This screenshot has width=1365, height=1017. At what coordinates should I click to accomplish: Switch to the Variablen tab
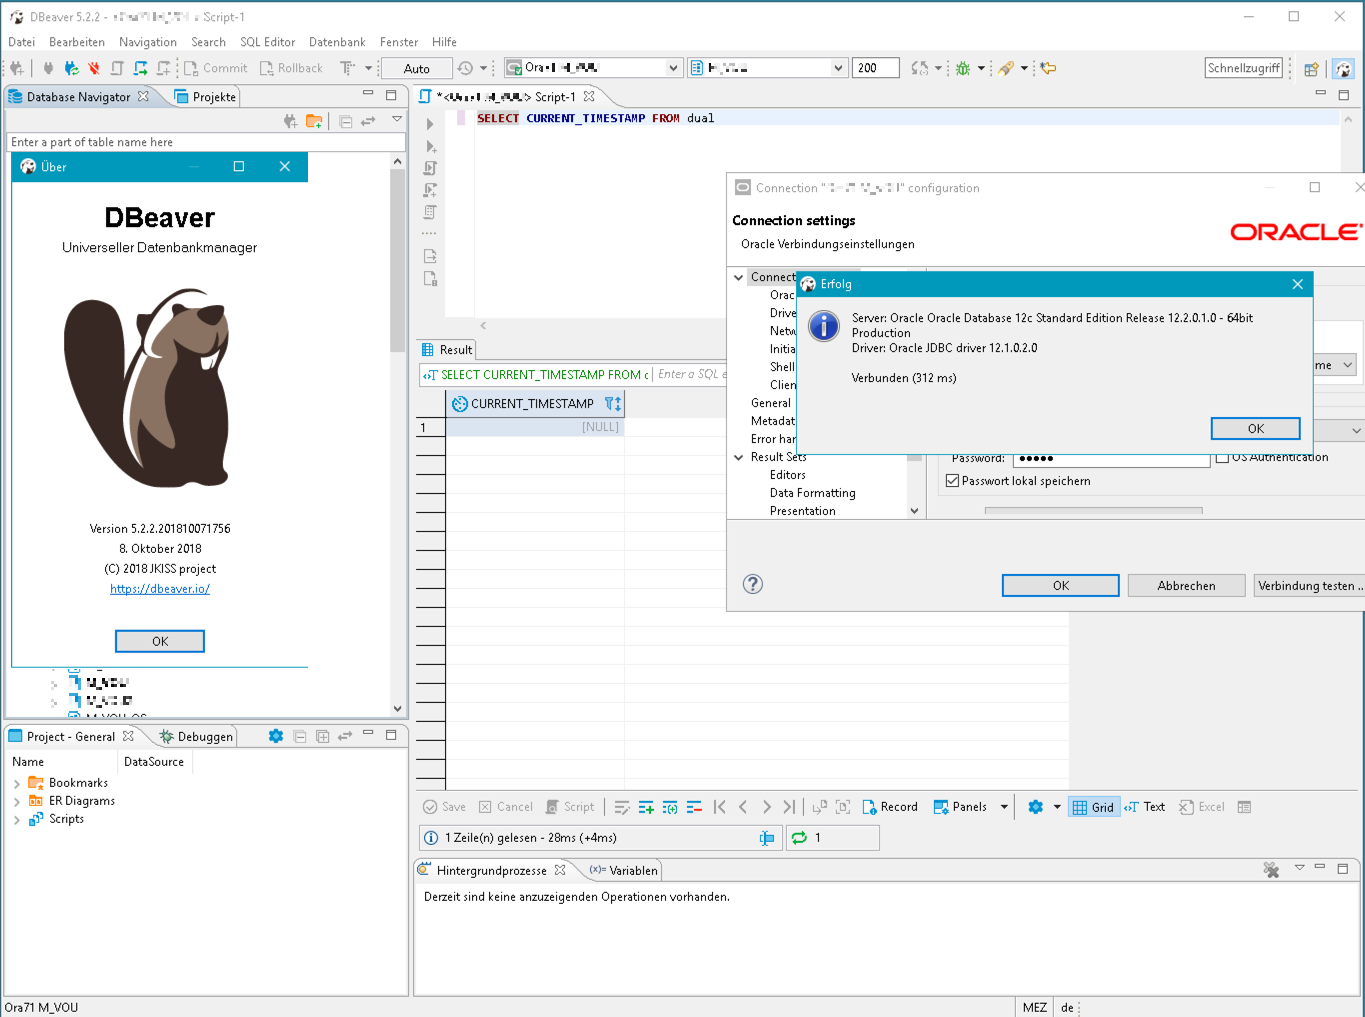click(x=624, y=870)
